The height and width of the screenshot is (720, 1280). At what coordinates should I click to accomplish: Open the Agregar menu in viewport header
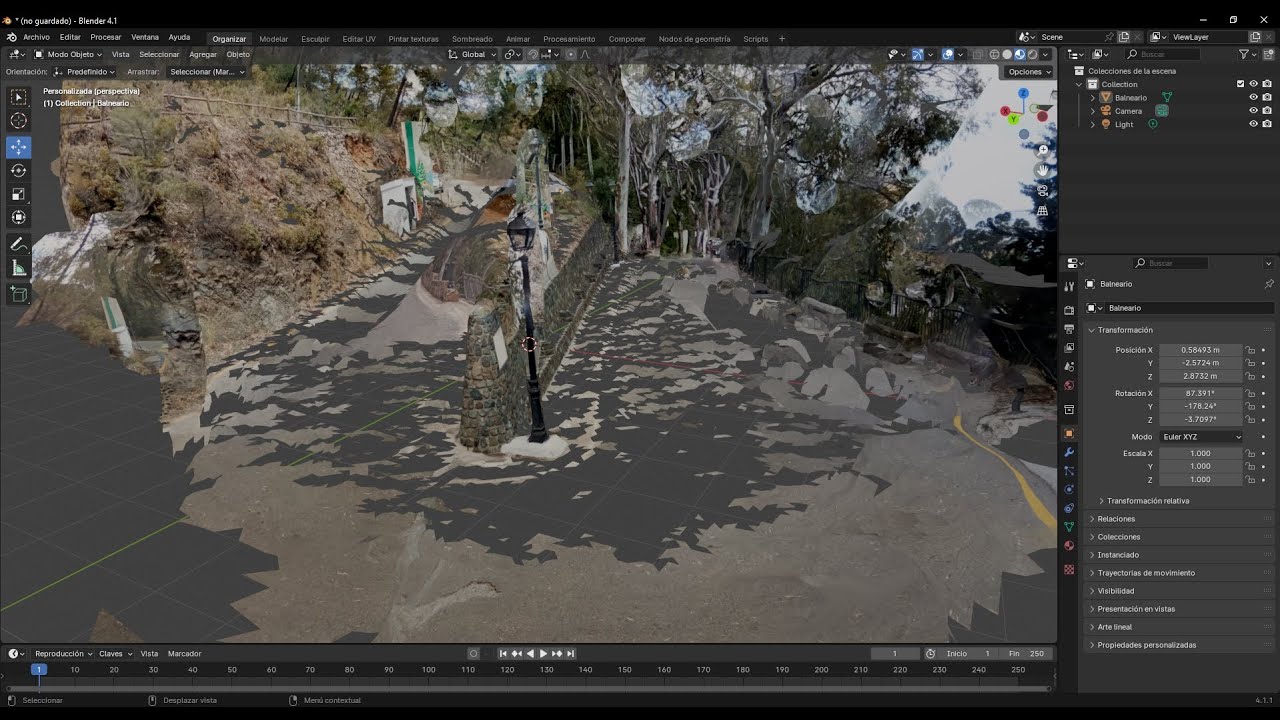(203, 55)
